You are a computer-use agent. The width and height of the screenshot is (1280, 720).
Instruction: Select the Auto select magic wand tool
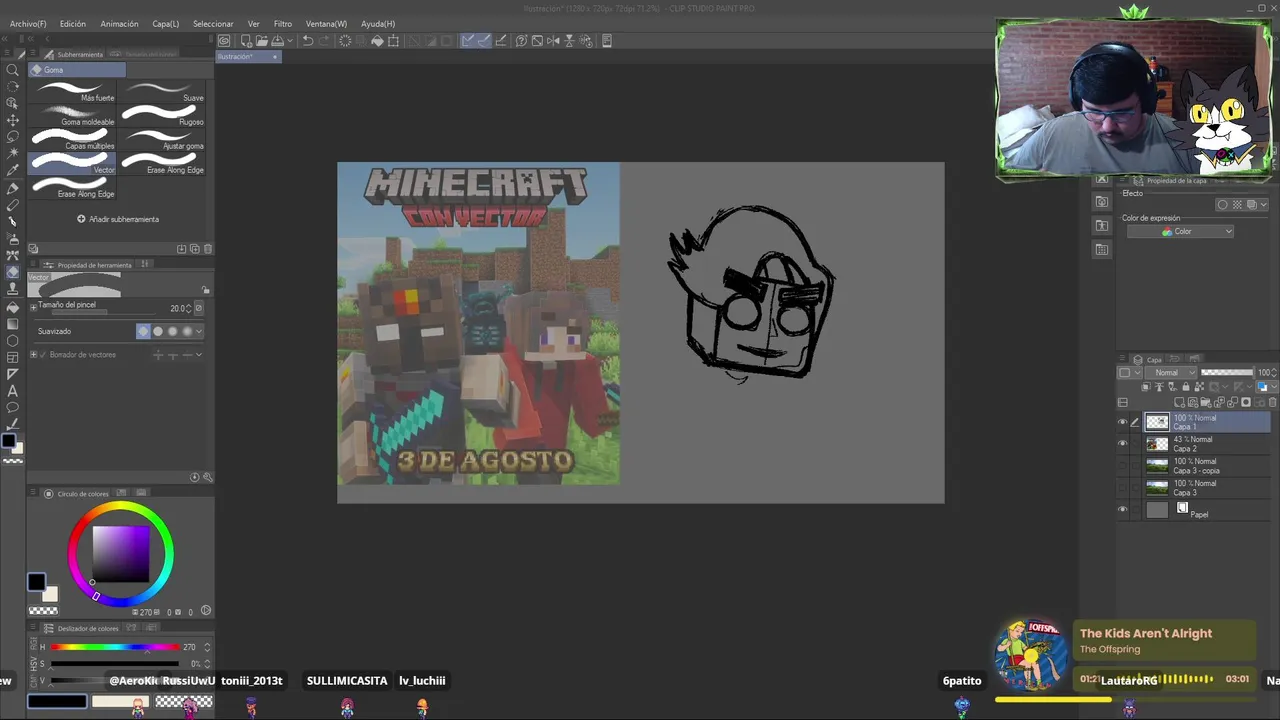point(12,153)
